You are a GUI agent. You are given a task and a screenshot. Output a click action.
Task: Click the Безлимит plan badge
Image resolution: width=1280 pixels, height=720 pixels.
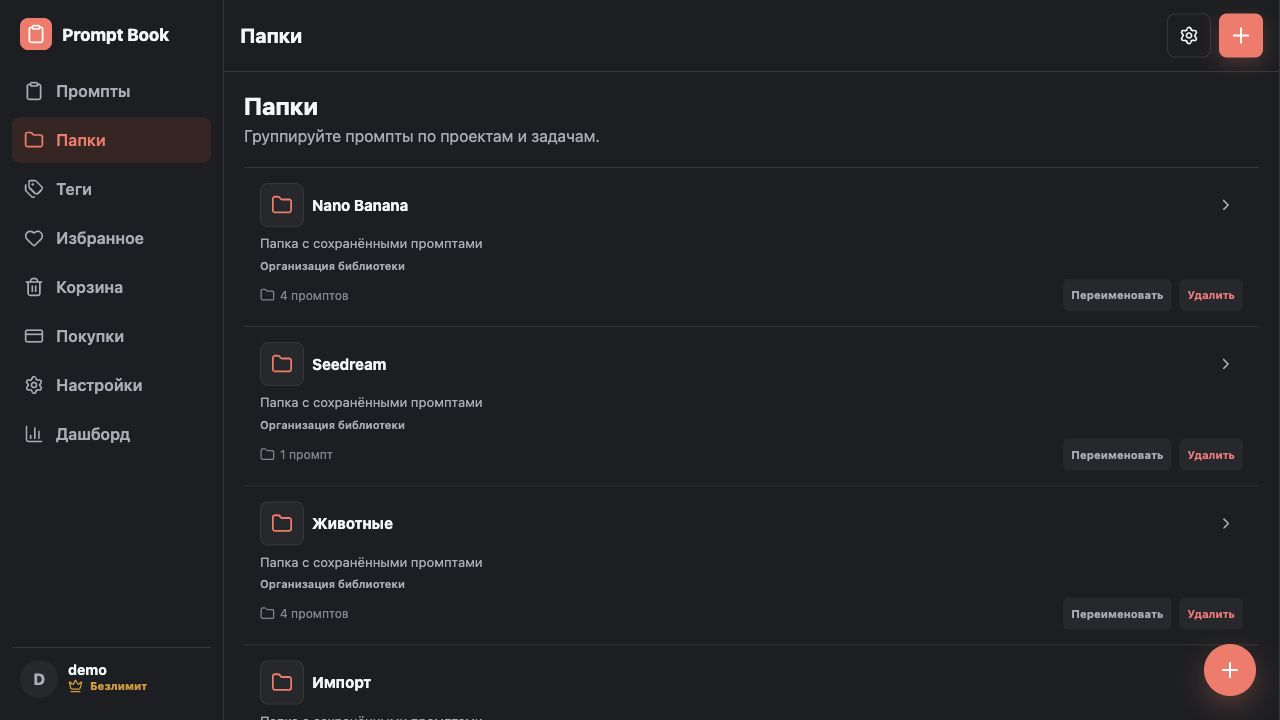pos(108,687)
